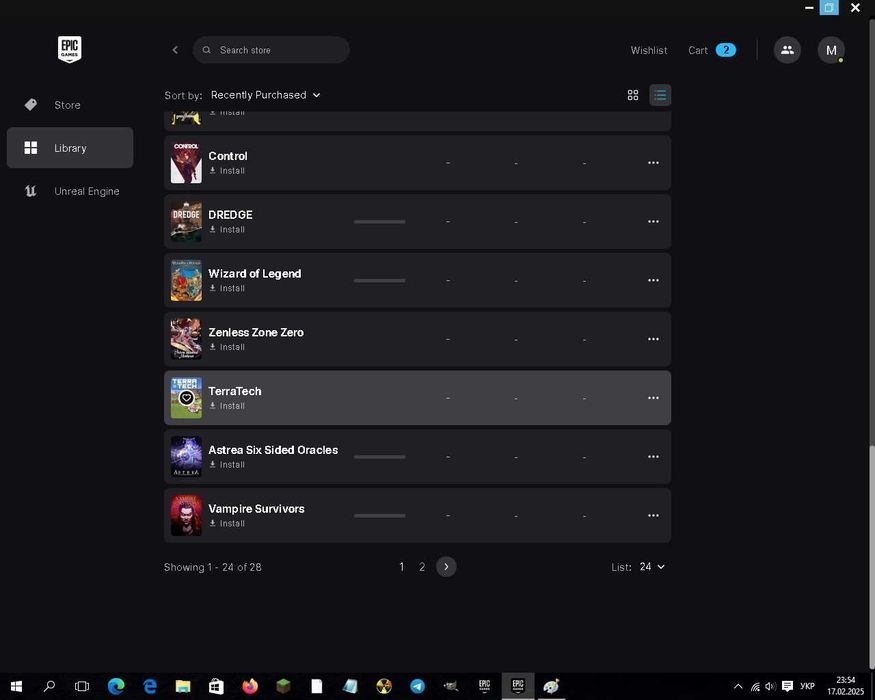
Task: Open more options for Astrea Six Sided Oracles
Action: (653, 457)
